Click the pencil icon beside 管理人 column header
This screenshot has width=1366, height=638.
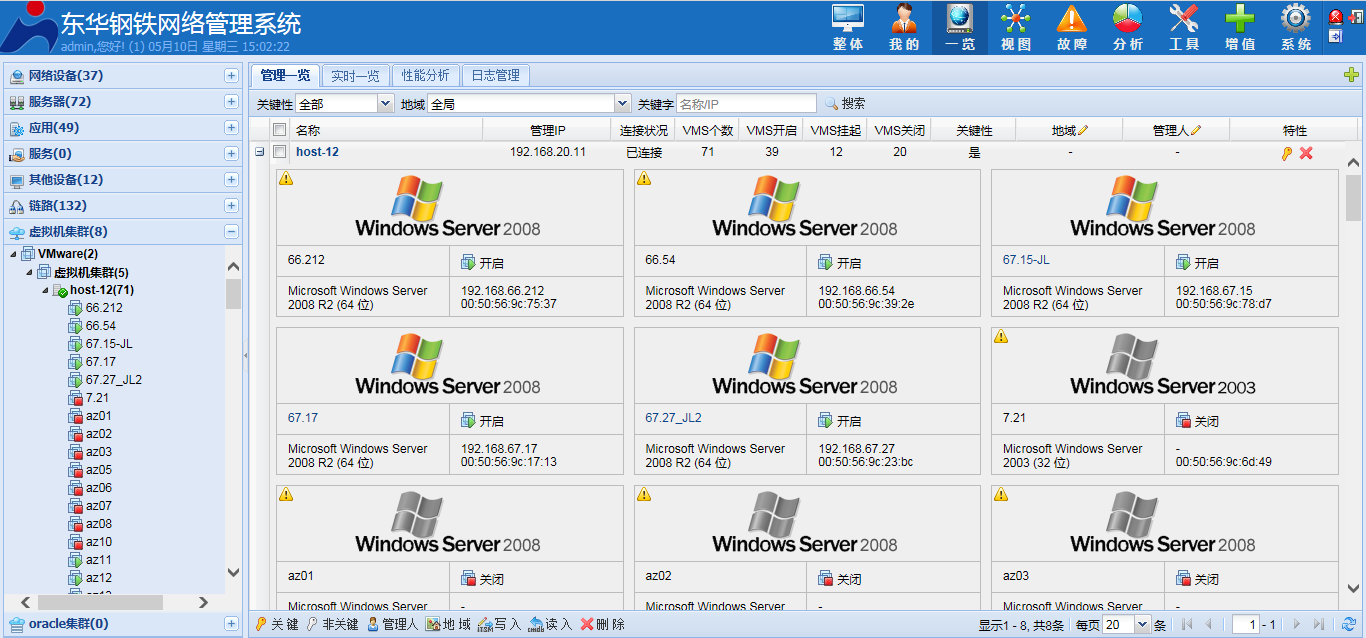(x=1195, y=130)
